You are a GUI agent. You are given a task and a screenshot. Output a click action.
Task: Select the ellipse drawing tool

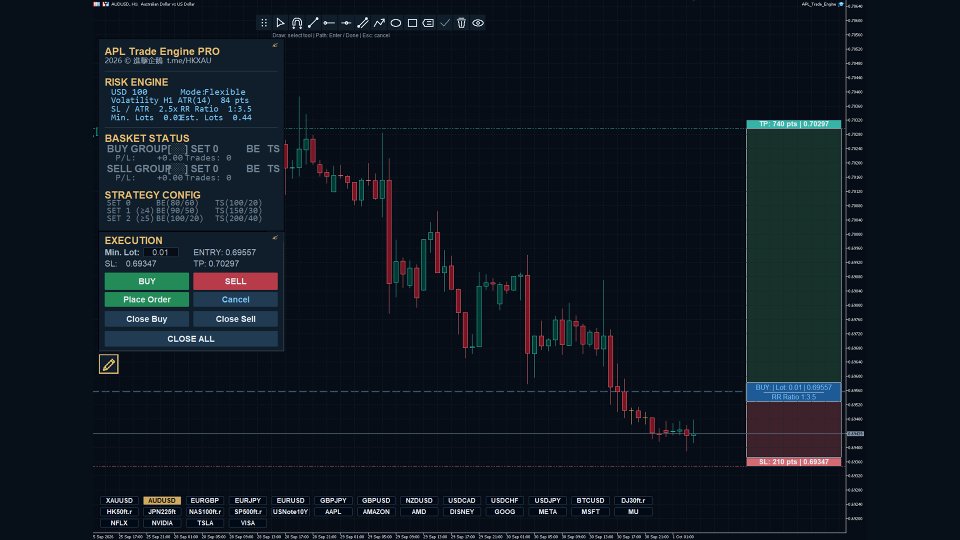(396, 23)
